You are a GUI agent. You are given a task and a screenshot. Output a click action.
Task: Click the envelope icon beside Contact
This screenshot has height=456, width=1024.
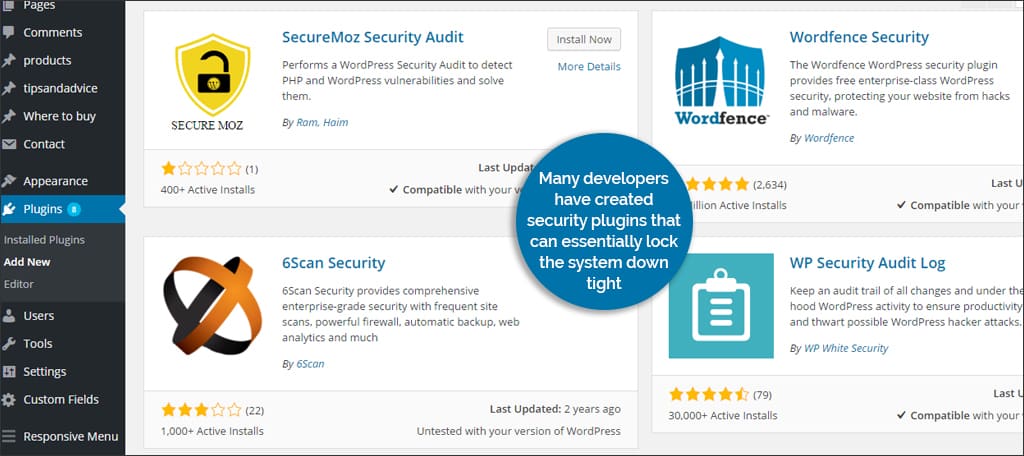pos(8,144)
